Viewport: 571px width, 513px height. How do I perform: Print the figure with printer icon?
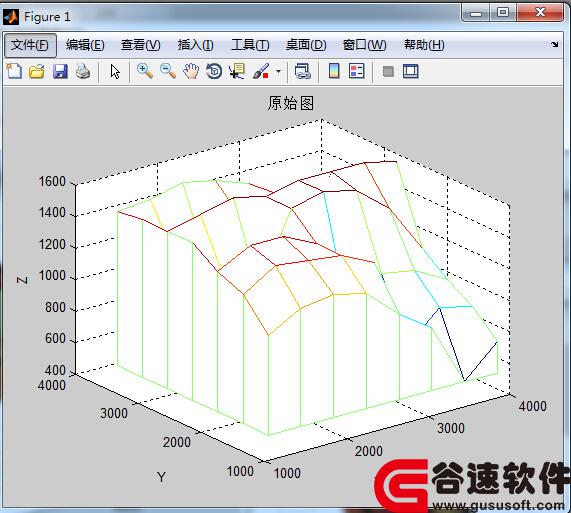[x=83, y=71]
